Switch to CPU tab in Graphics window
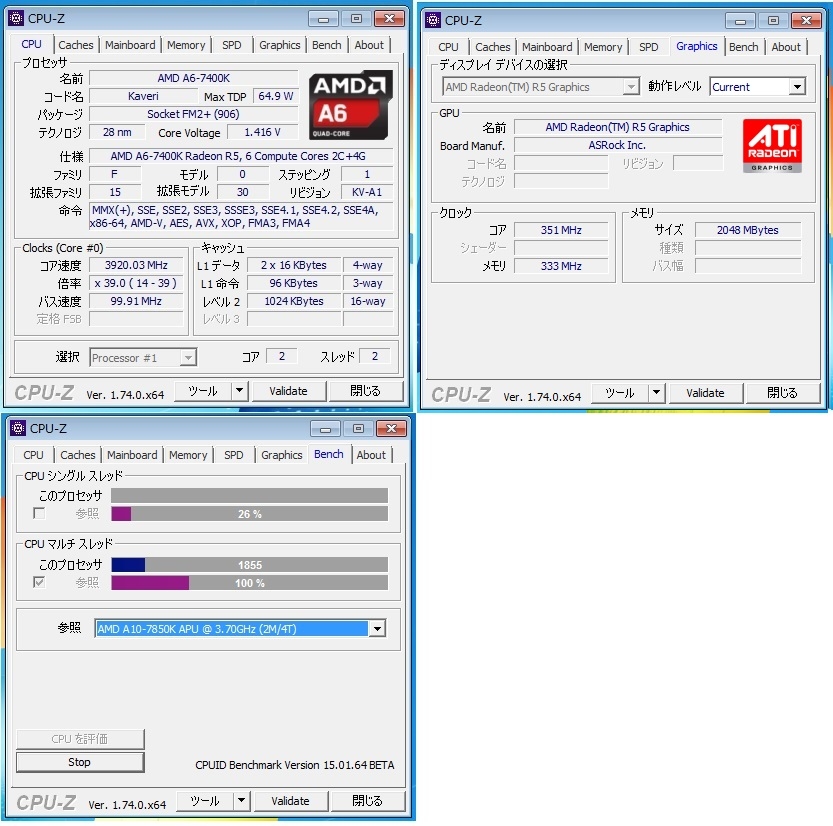The height and width of the screenshot is (826, 833). (x=448, y=47)
